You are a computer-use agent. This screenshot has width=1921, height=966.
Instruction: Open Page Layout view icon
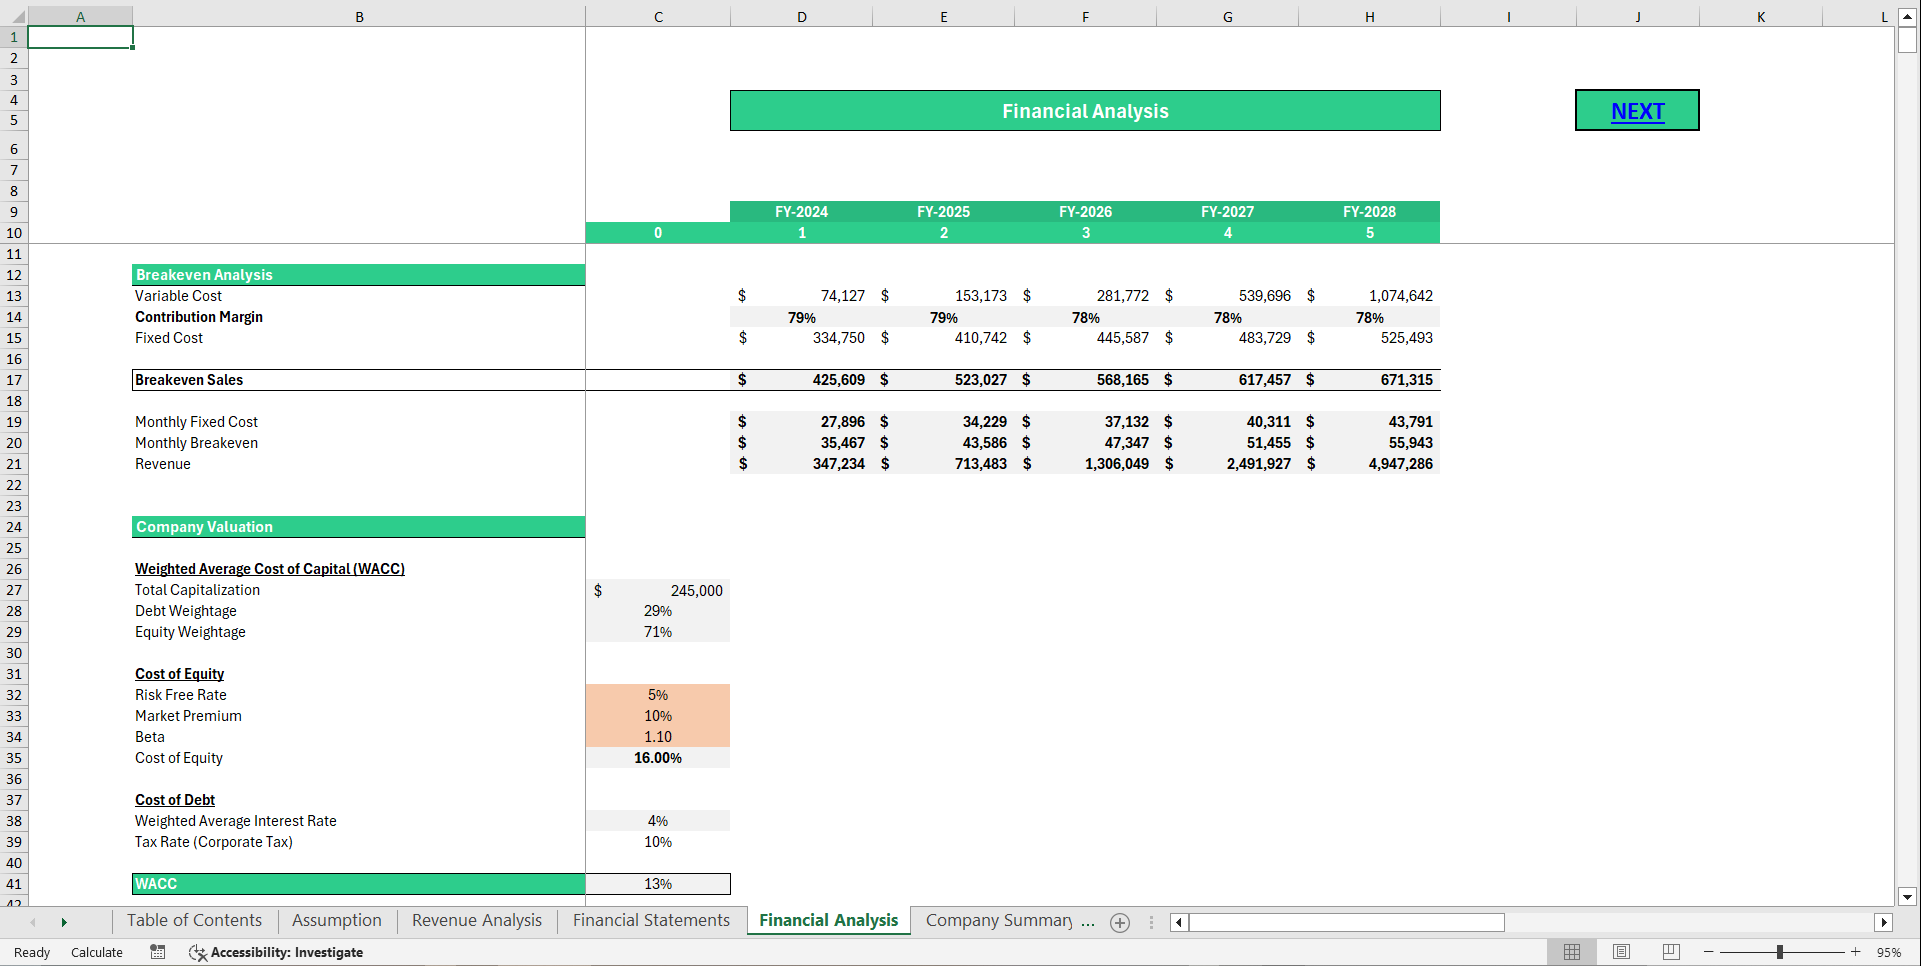pyautogui.click(x=1621, y=952)
